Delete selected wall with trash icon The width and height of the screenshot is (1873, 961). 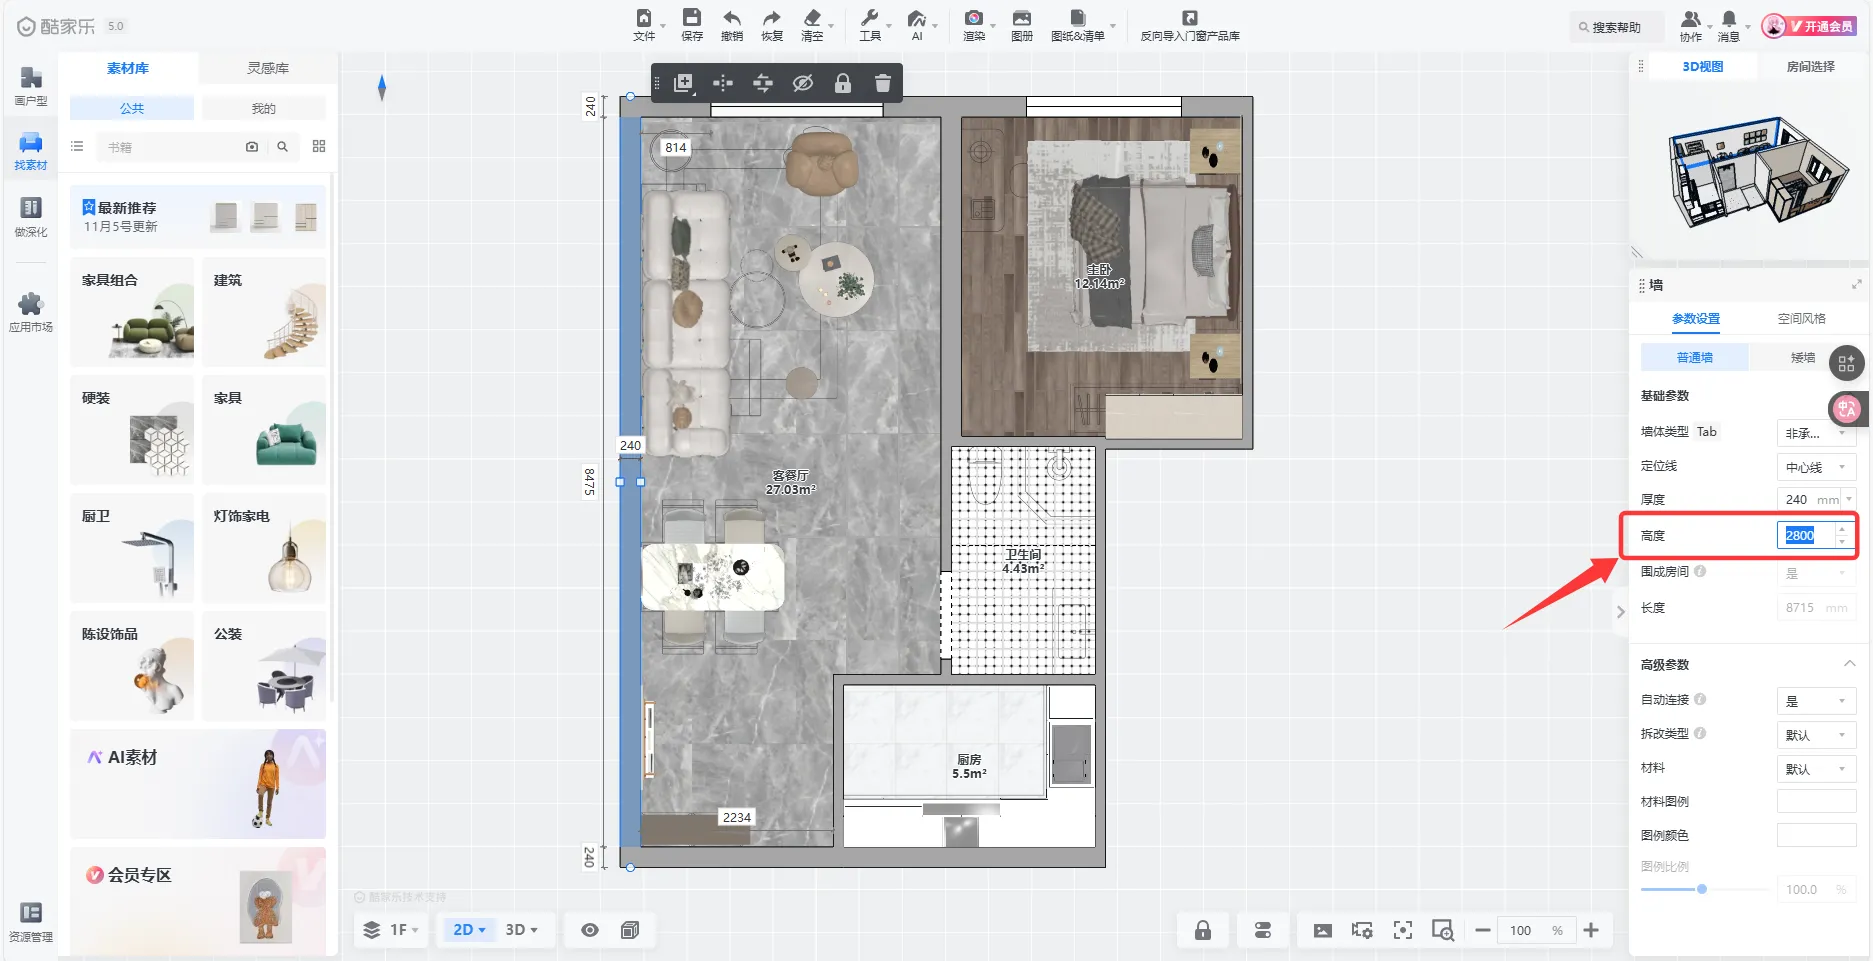click(x=882, y=83)
